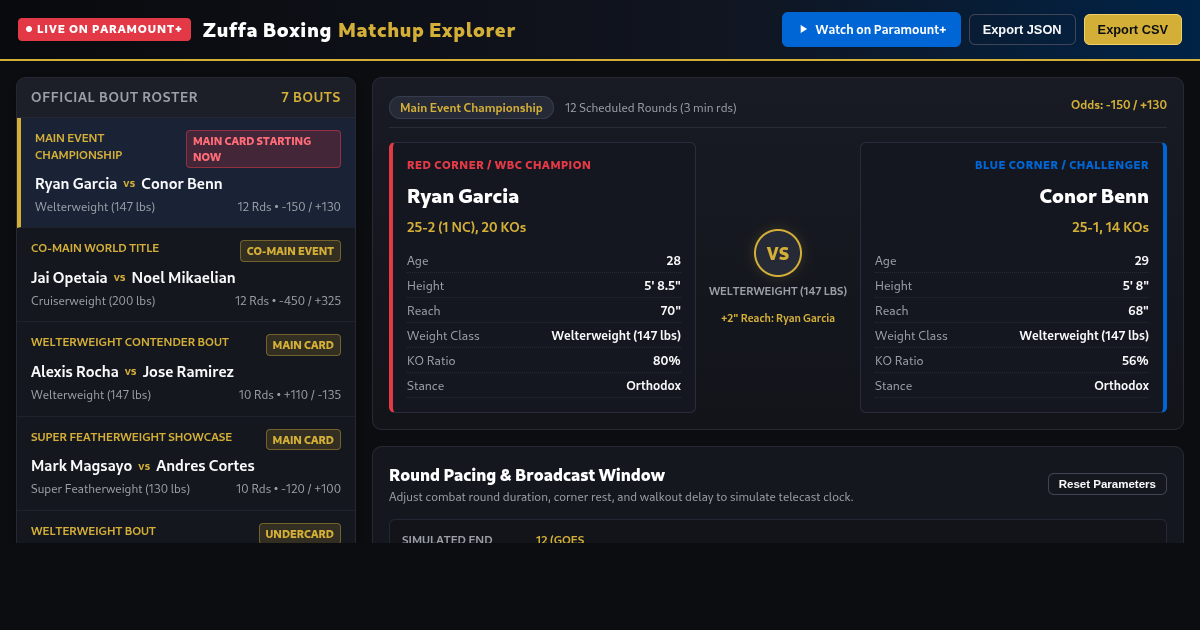Click Conor Benn's record 25-1, 14 KOs

pos(1110,227)
